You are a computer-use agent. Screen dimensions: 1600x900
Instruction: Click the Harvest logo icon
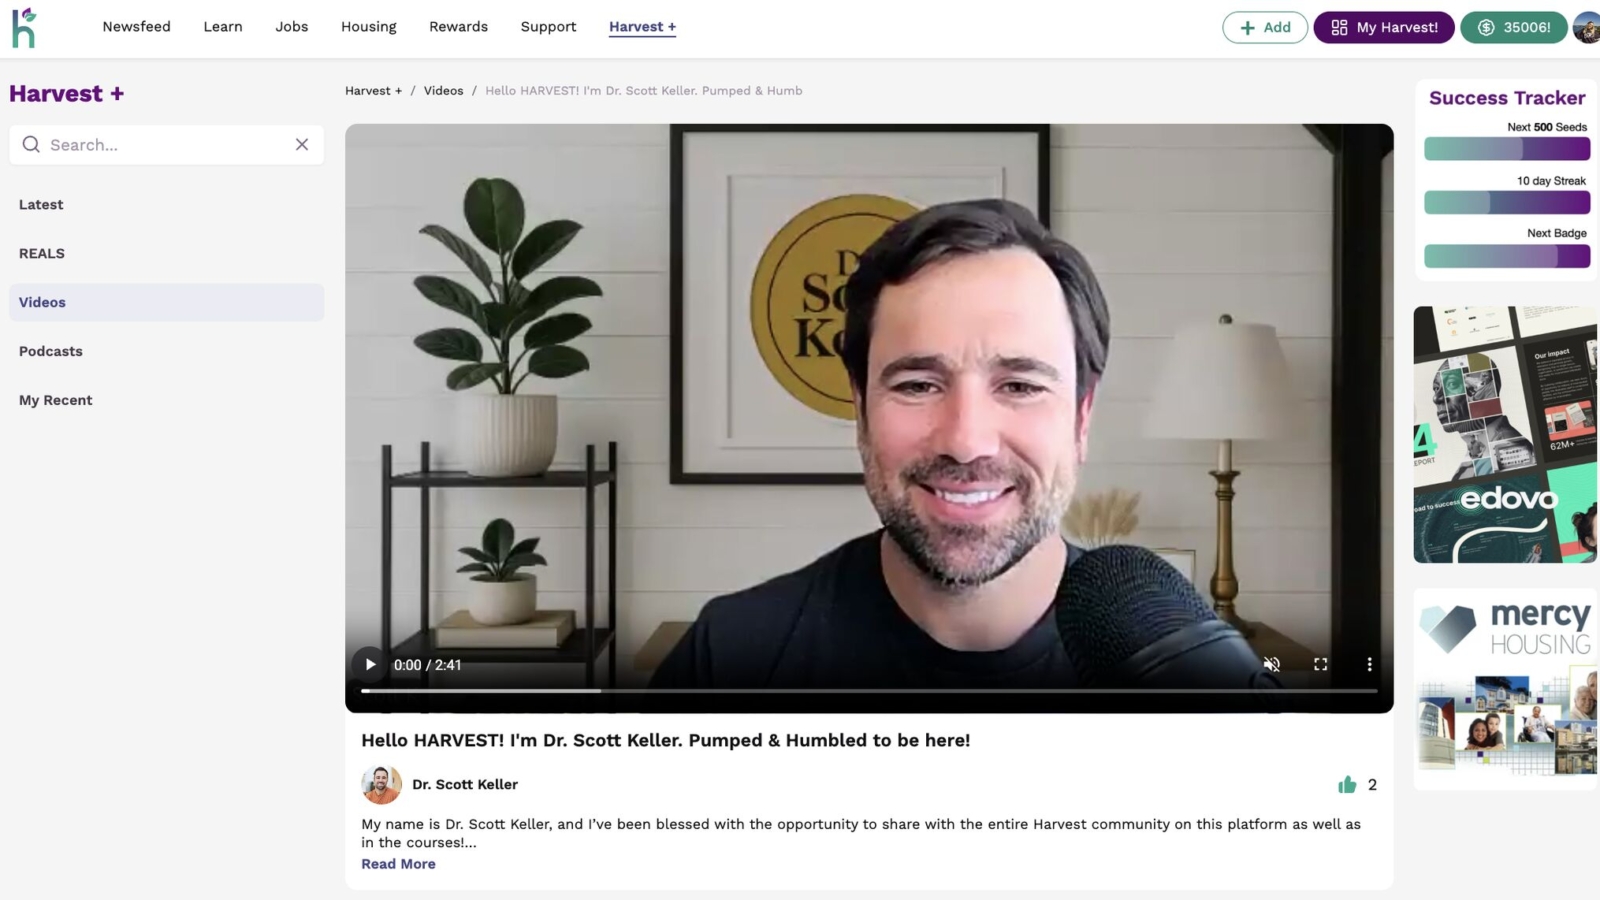point(24,27)
